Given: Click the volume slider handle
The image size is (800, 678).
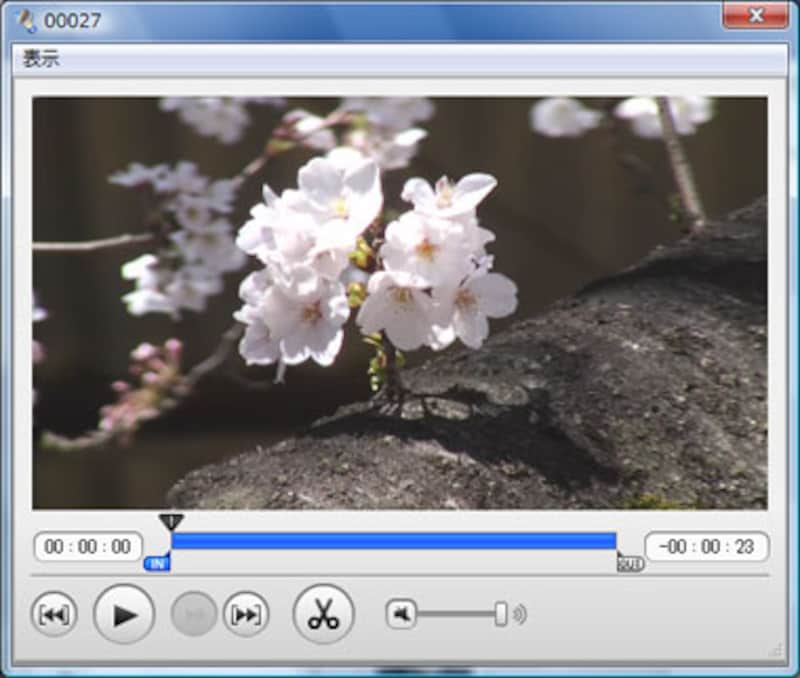Looking at the screenshot, I should click(x=500, y=614).
